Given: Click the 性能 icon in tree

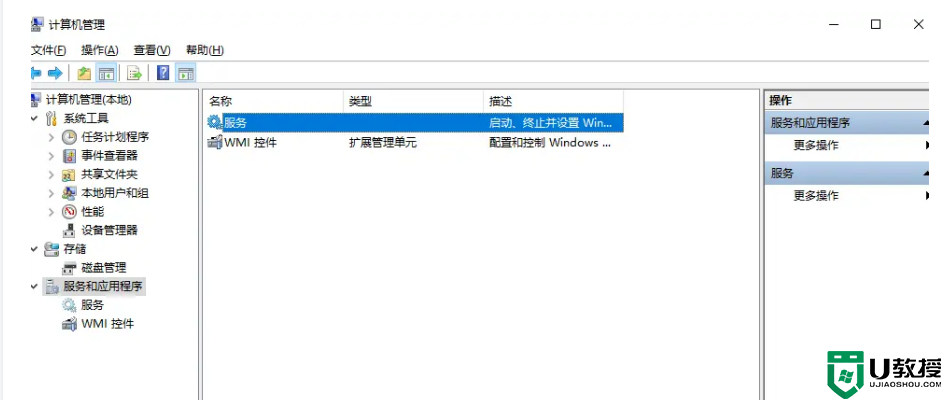Looking at the screenshot, I should tap(70, 211).
